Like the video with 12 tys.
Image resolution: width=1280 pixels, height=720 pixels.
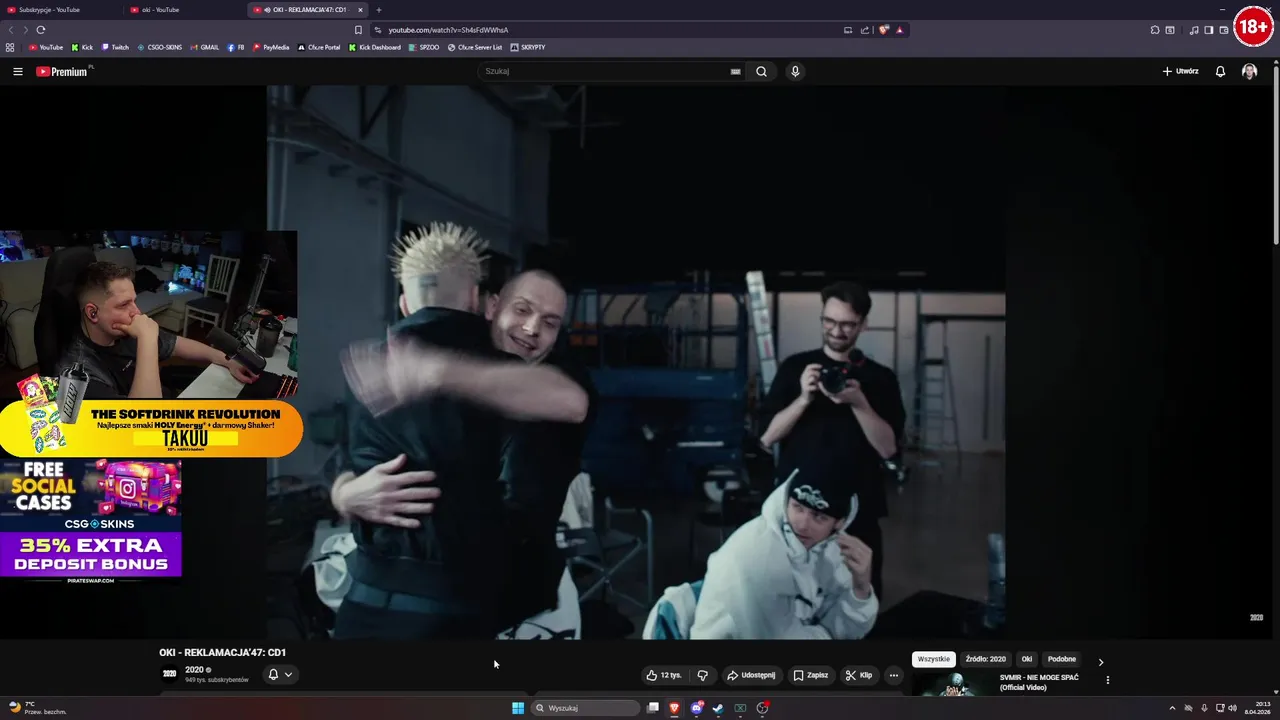click(663, 675)
